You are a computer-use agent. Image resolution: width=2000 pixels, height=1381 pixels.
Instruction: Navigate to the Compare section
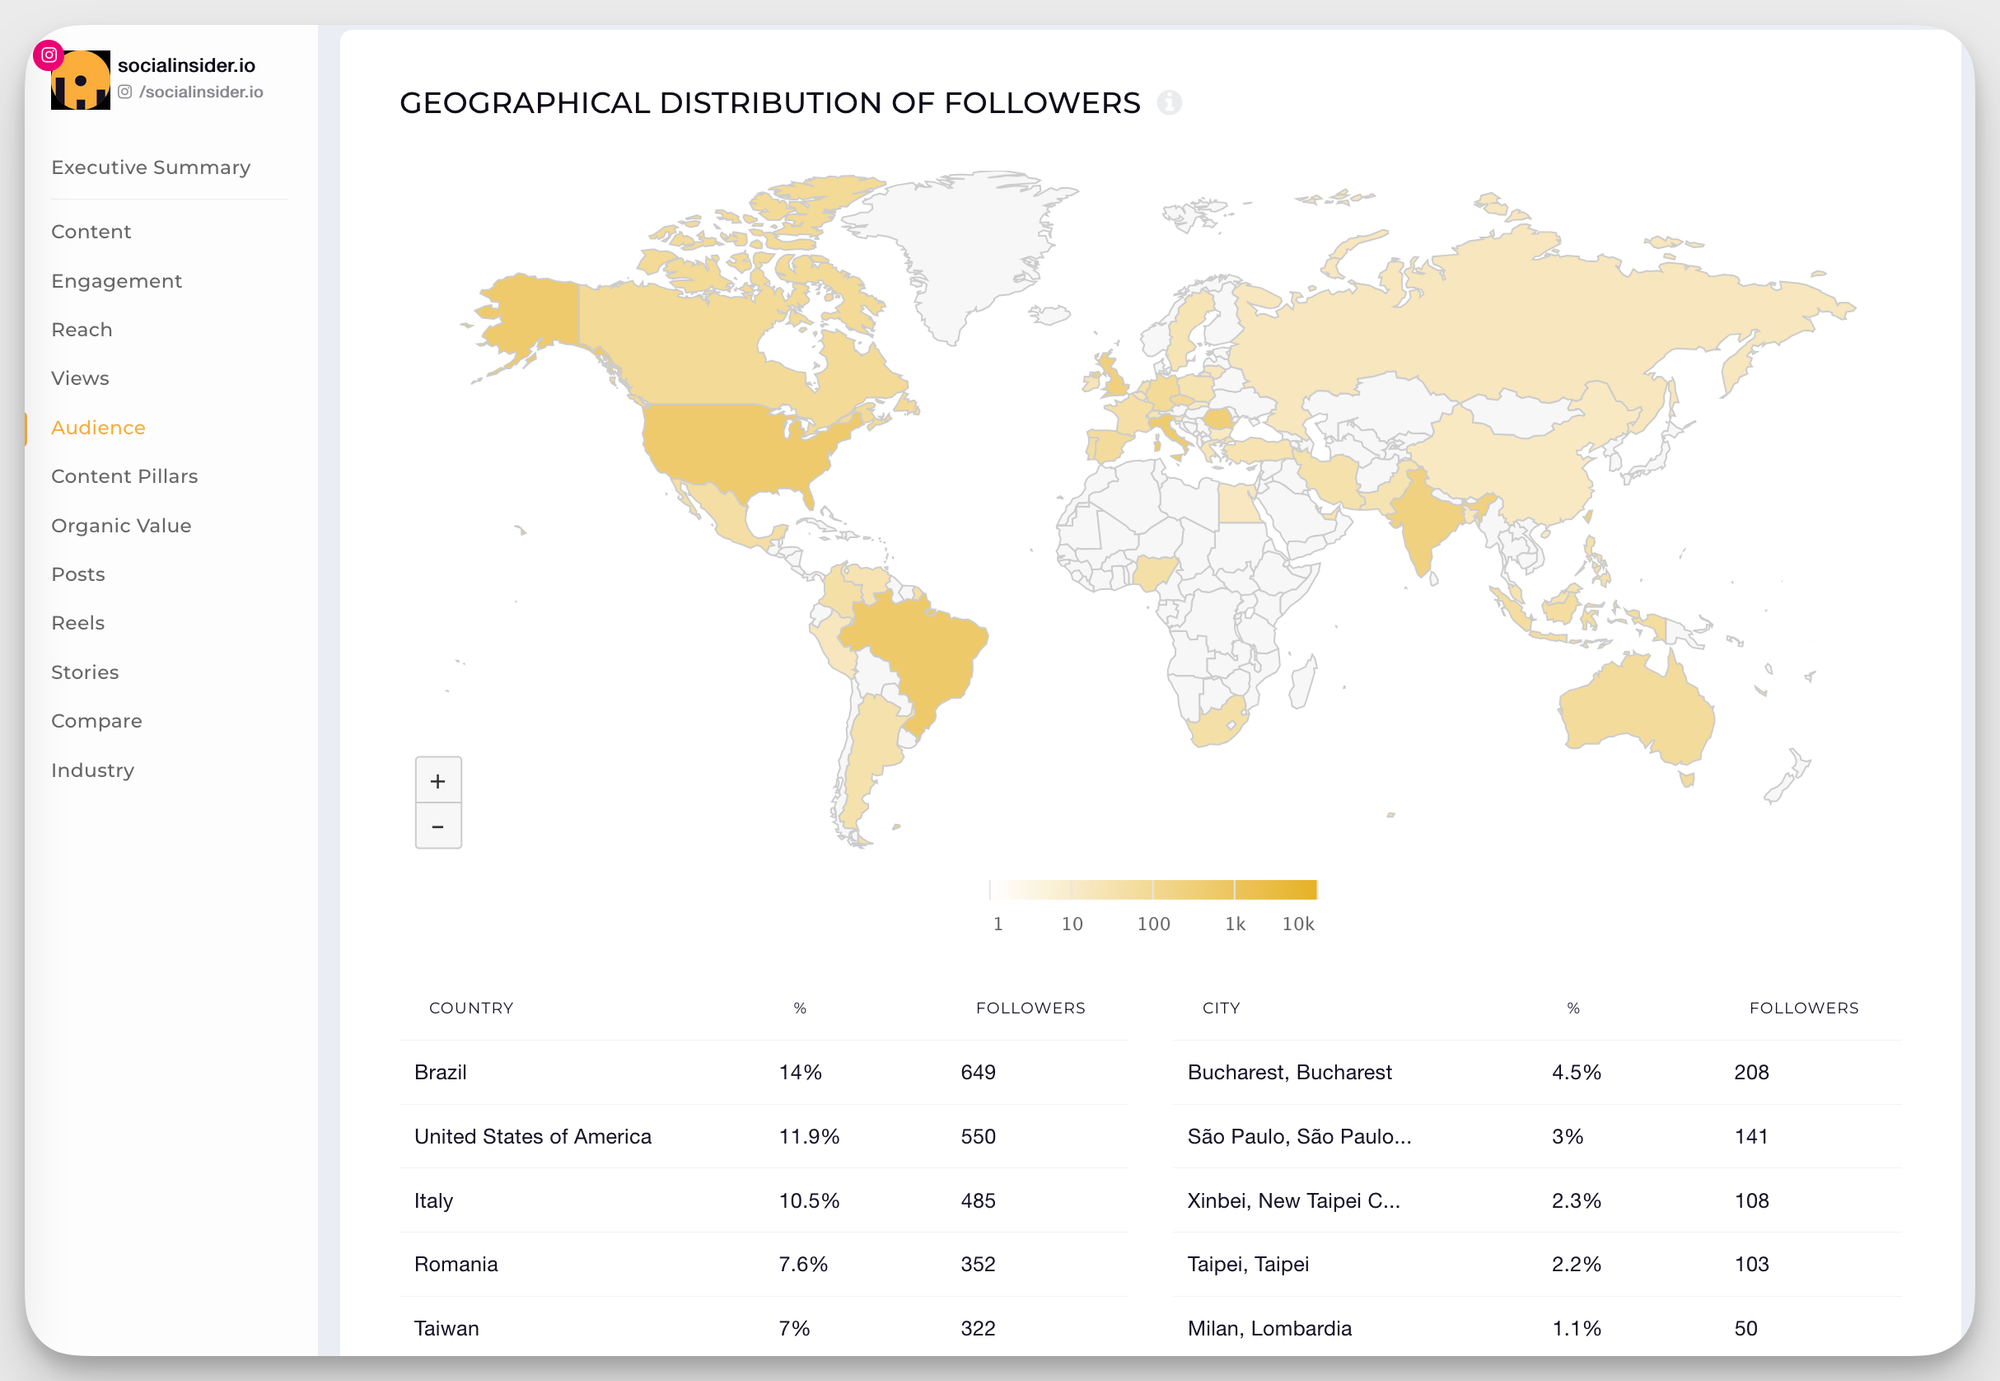[x=96, y=720]
